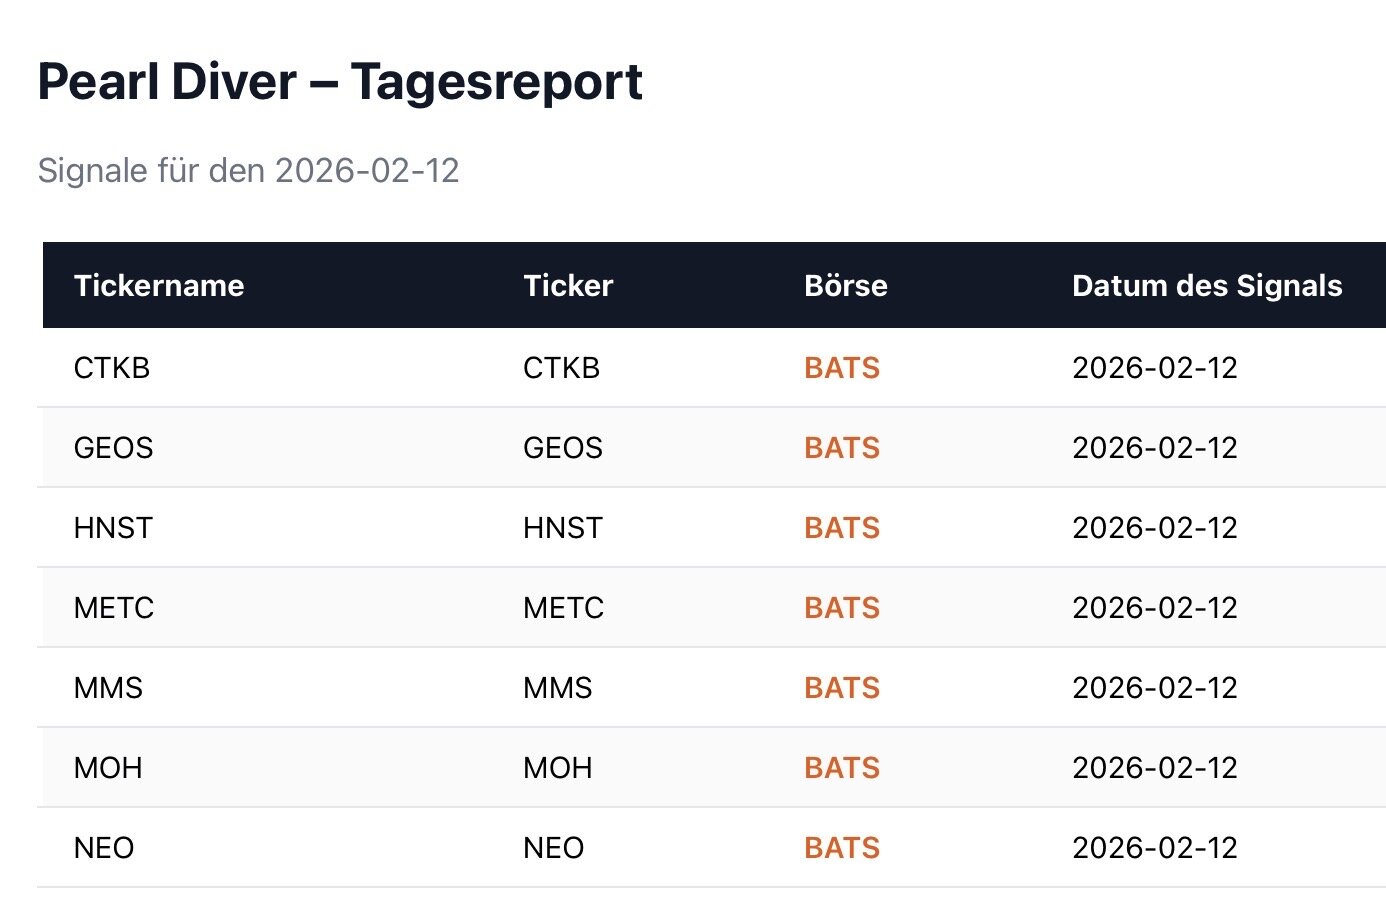This screenshot has height=900, width=1386.
Task: Select the CTKB tickername cell
Action: point(112,368)
